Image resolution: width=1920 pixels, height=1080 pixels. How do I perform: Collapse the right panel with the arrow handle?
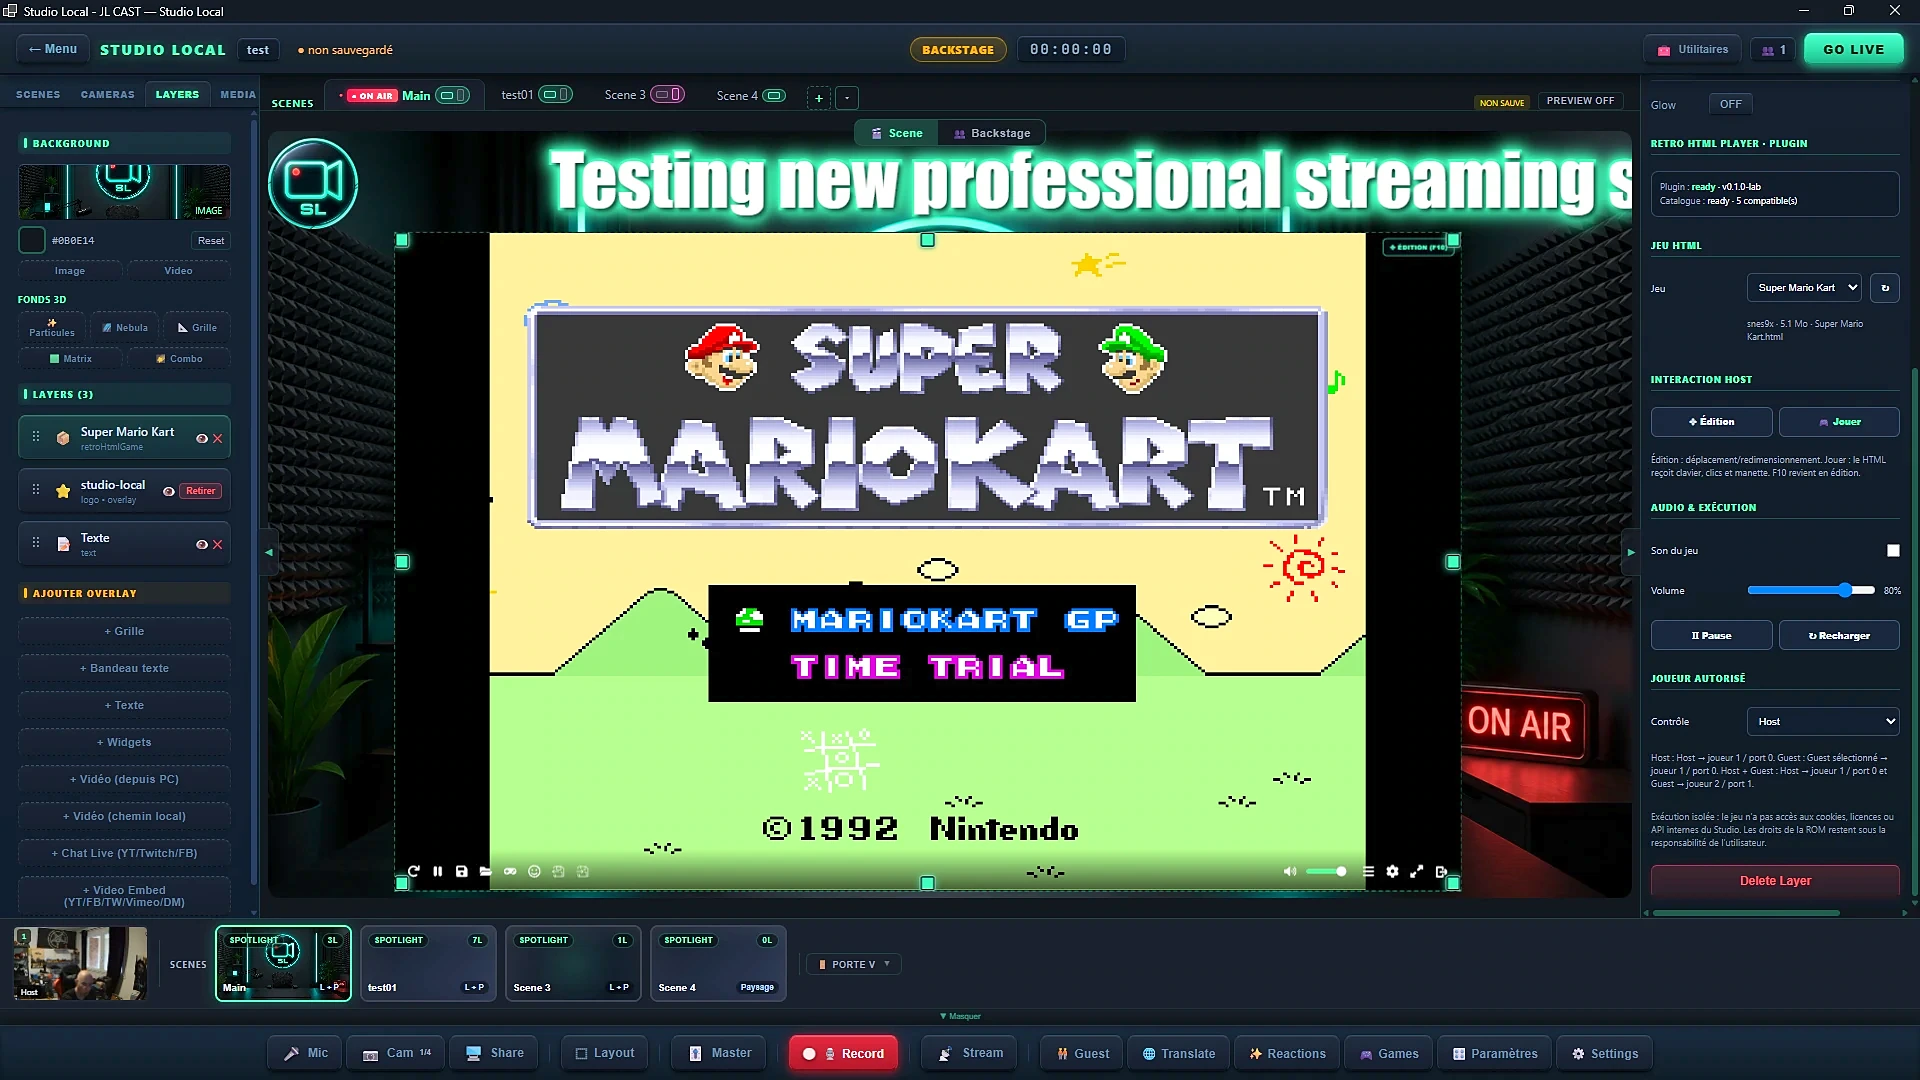pos(1630,552)
